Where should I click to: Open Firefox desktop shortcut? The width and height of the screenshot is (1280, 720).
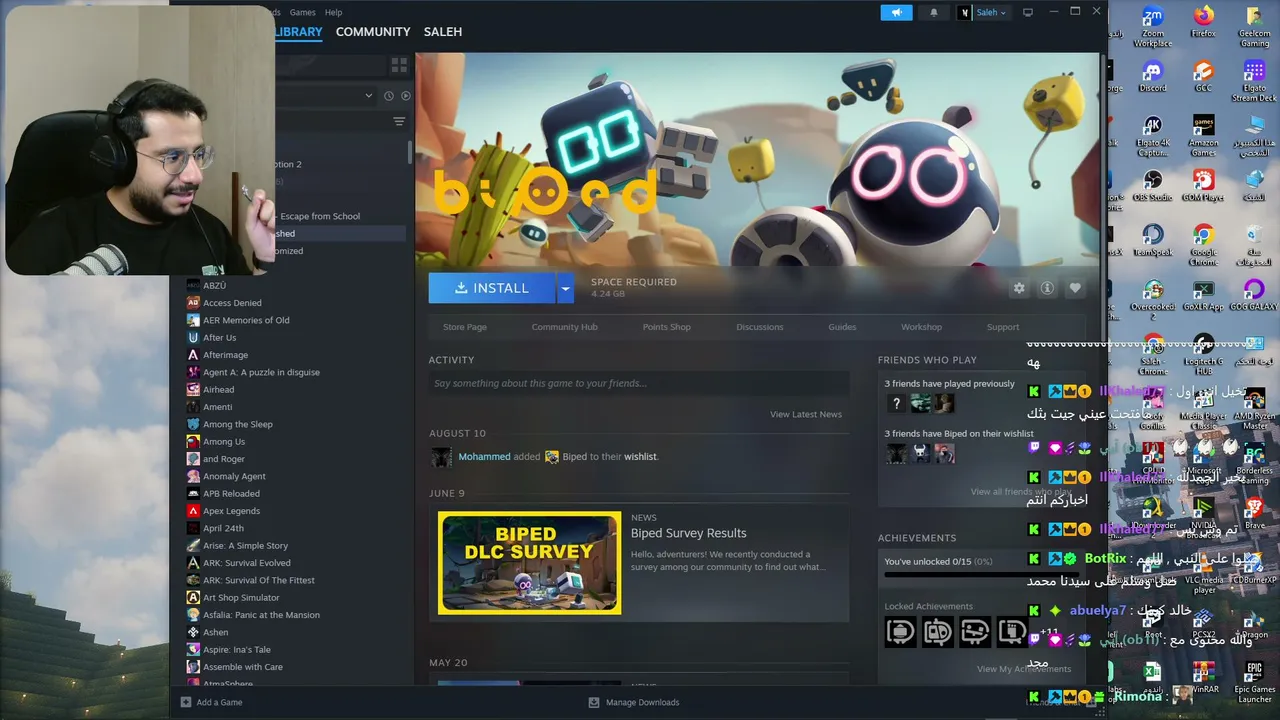point(1203,22)
